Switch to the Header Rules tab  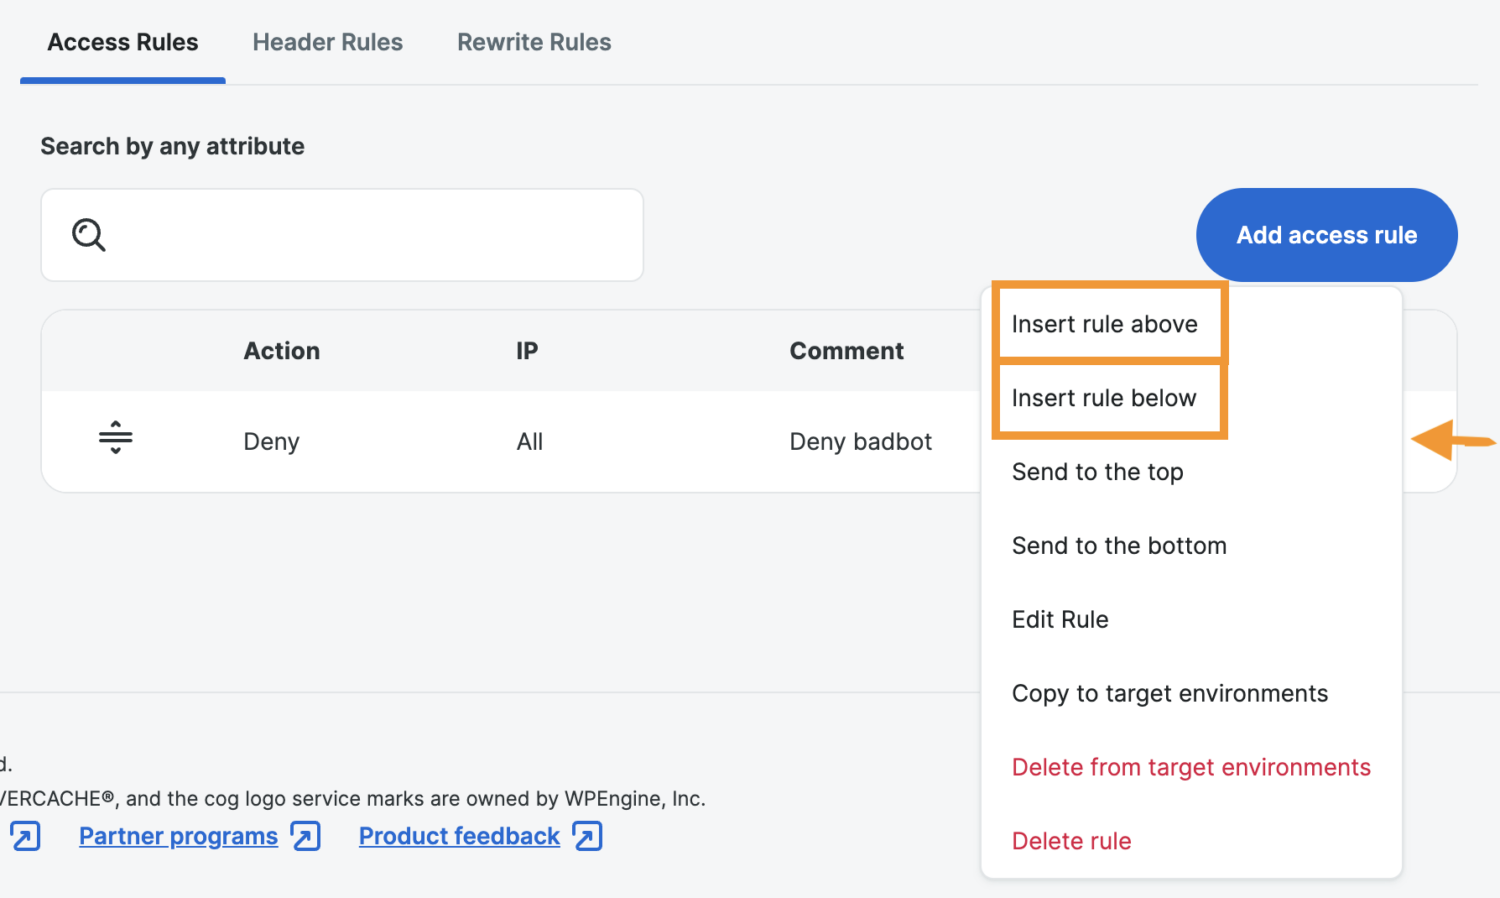[327, 42]
